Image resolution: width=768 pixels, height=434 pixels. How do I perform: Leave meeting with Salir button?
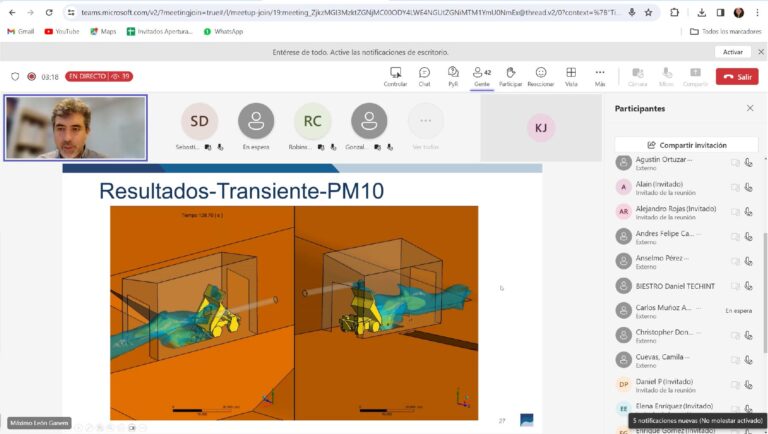pos(737,76)
